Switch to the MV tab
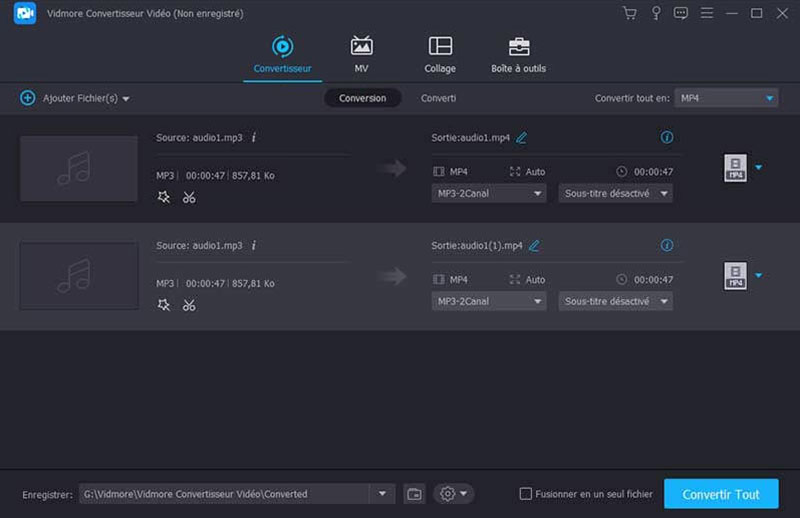The height and width of the screenshot is (518, 800). (361, 55)
